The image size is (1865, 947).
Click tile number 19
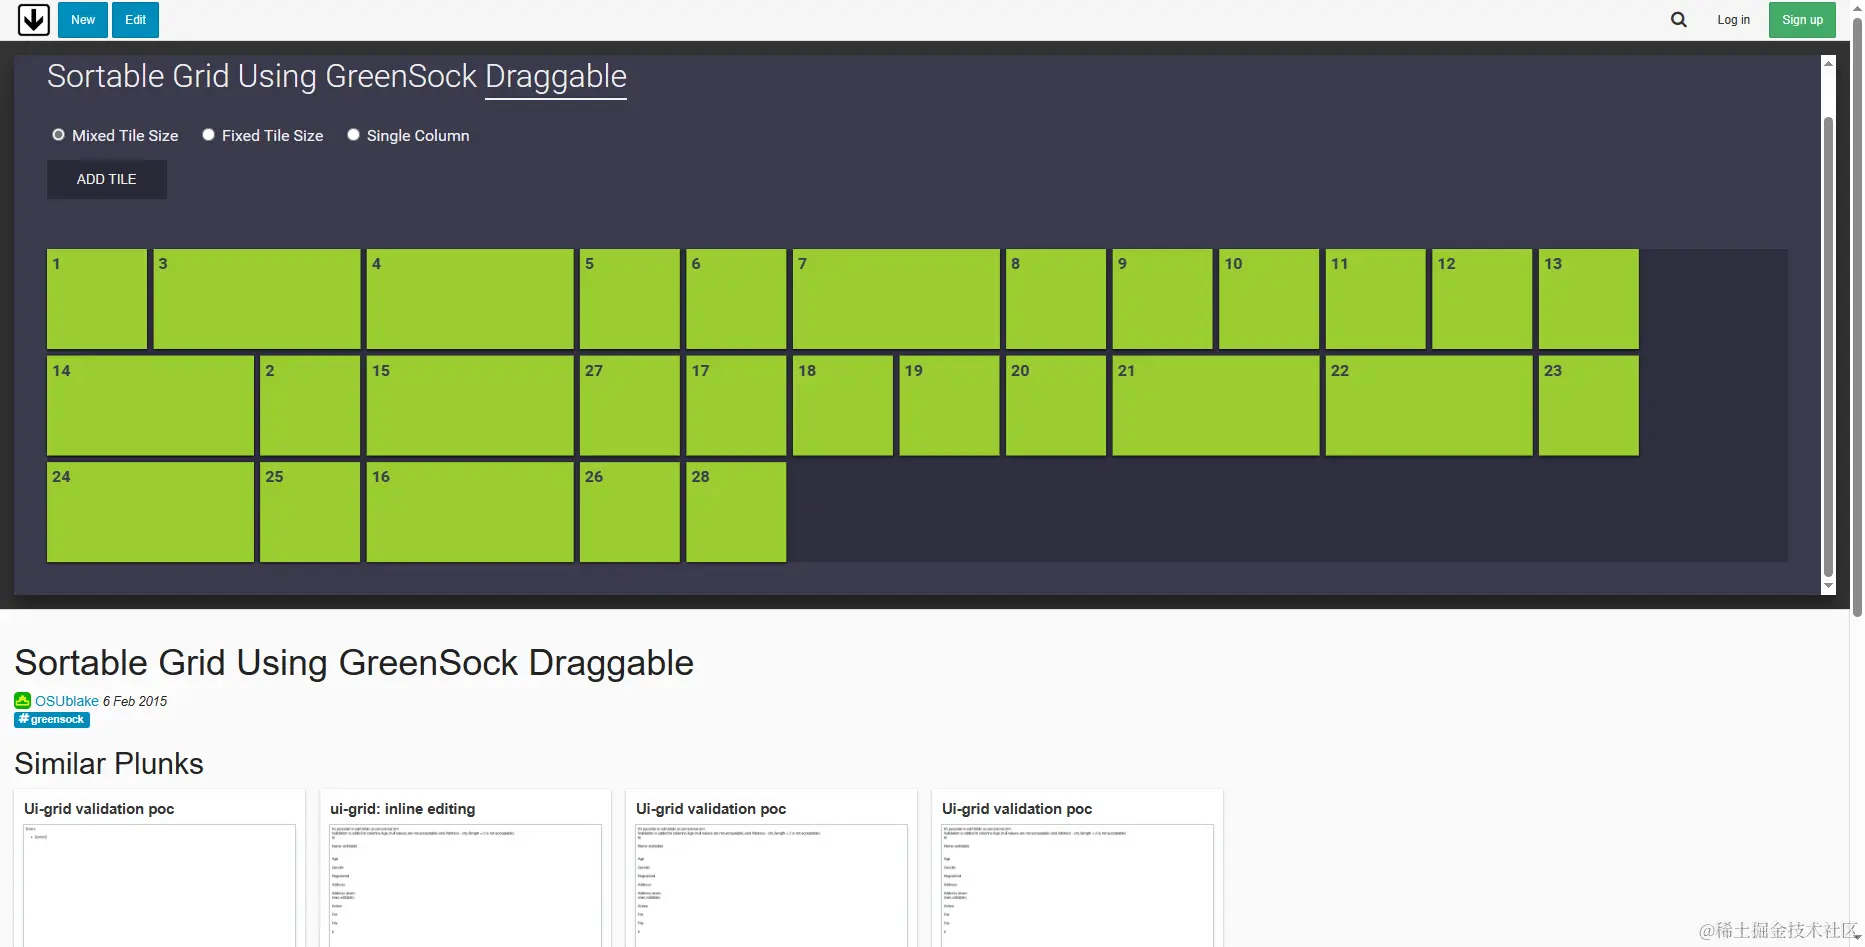(949, 406)
